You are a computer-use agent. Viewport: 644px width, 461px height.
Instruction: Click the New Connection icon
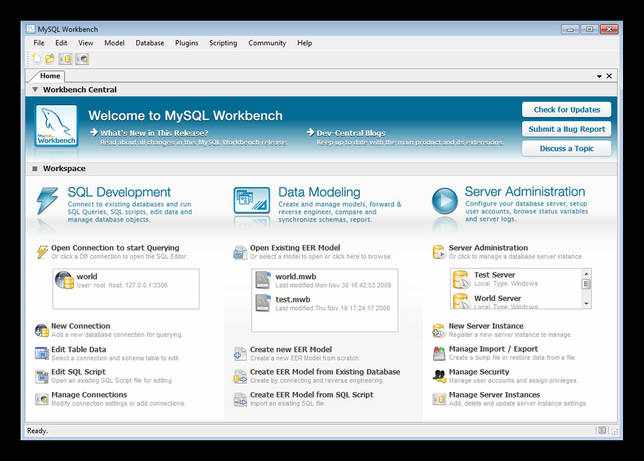pos(41,330)
